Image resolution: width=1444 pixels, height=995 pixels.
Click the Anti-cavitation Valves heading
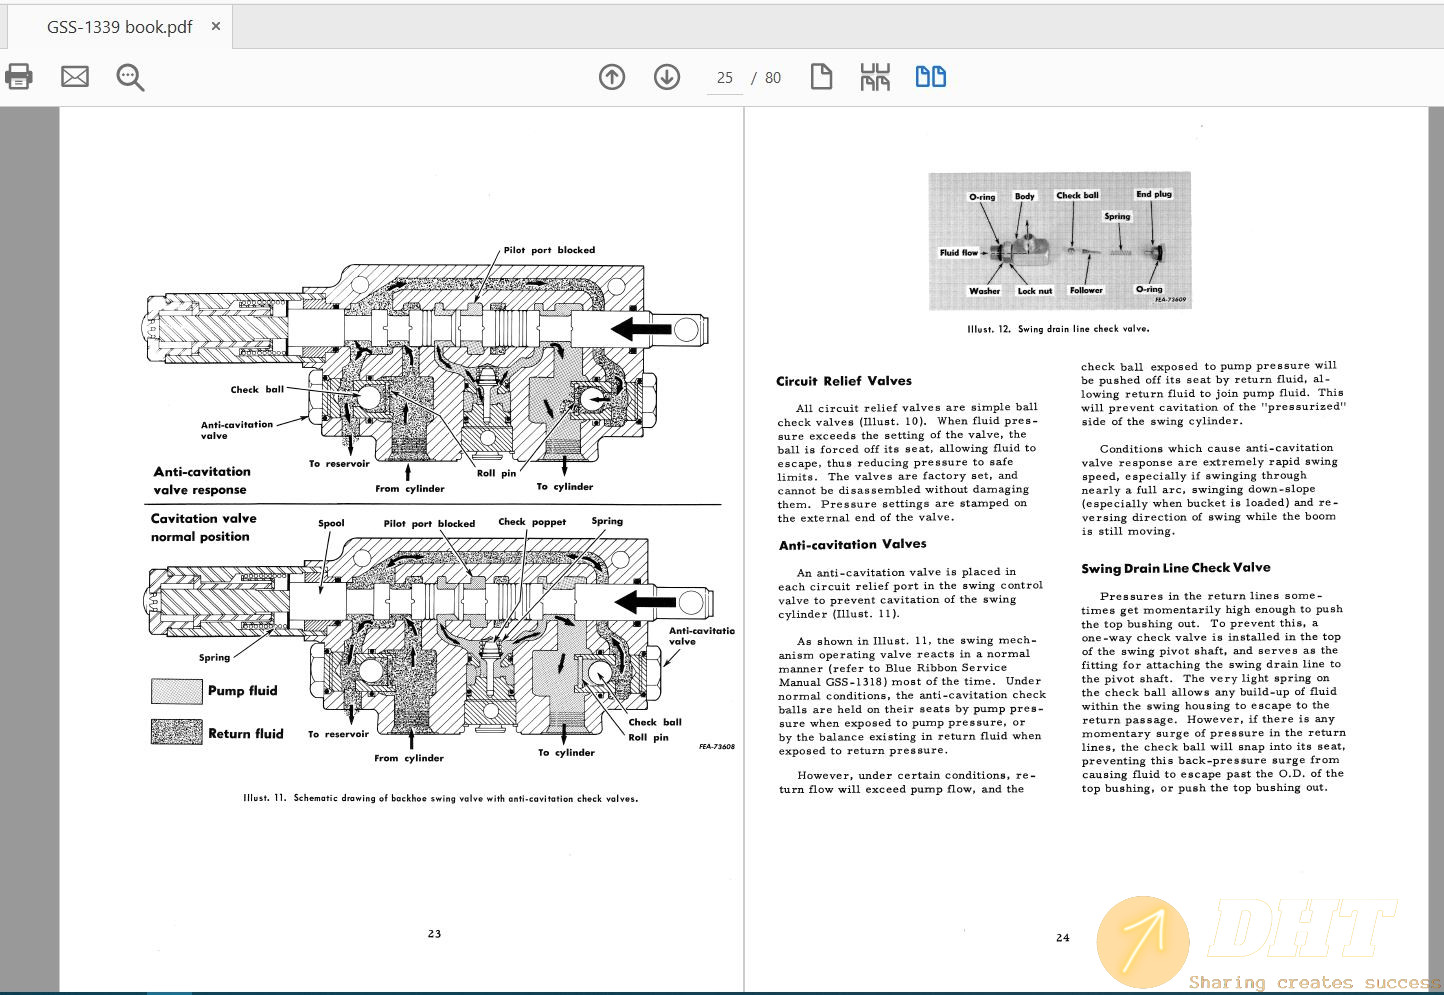852,544
